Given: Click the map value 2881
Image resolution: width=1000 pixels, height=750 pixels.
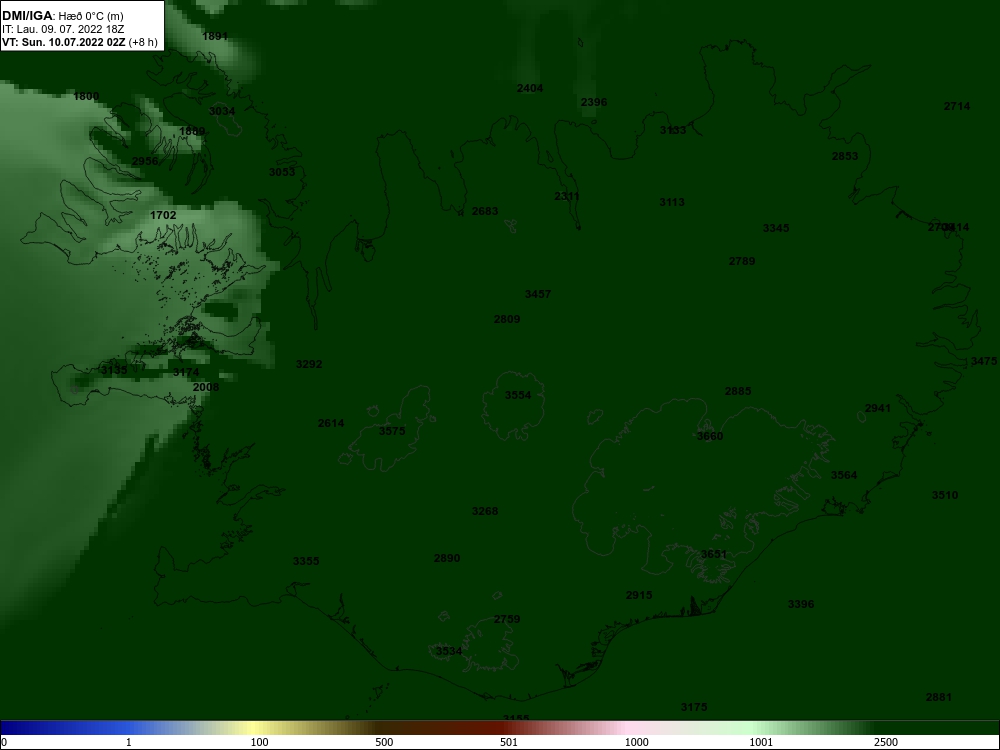Looking at the screenshot, I should click(939, 697).
